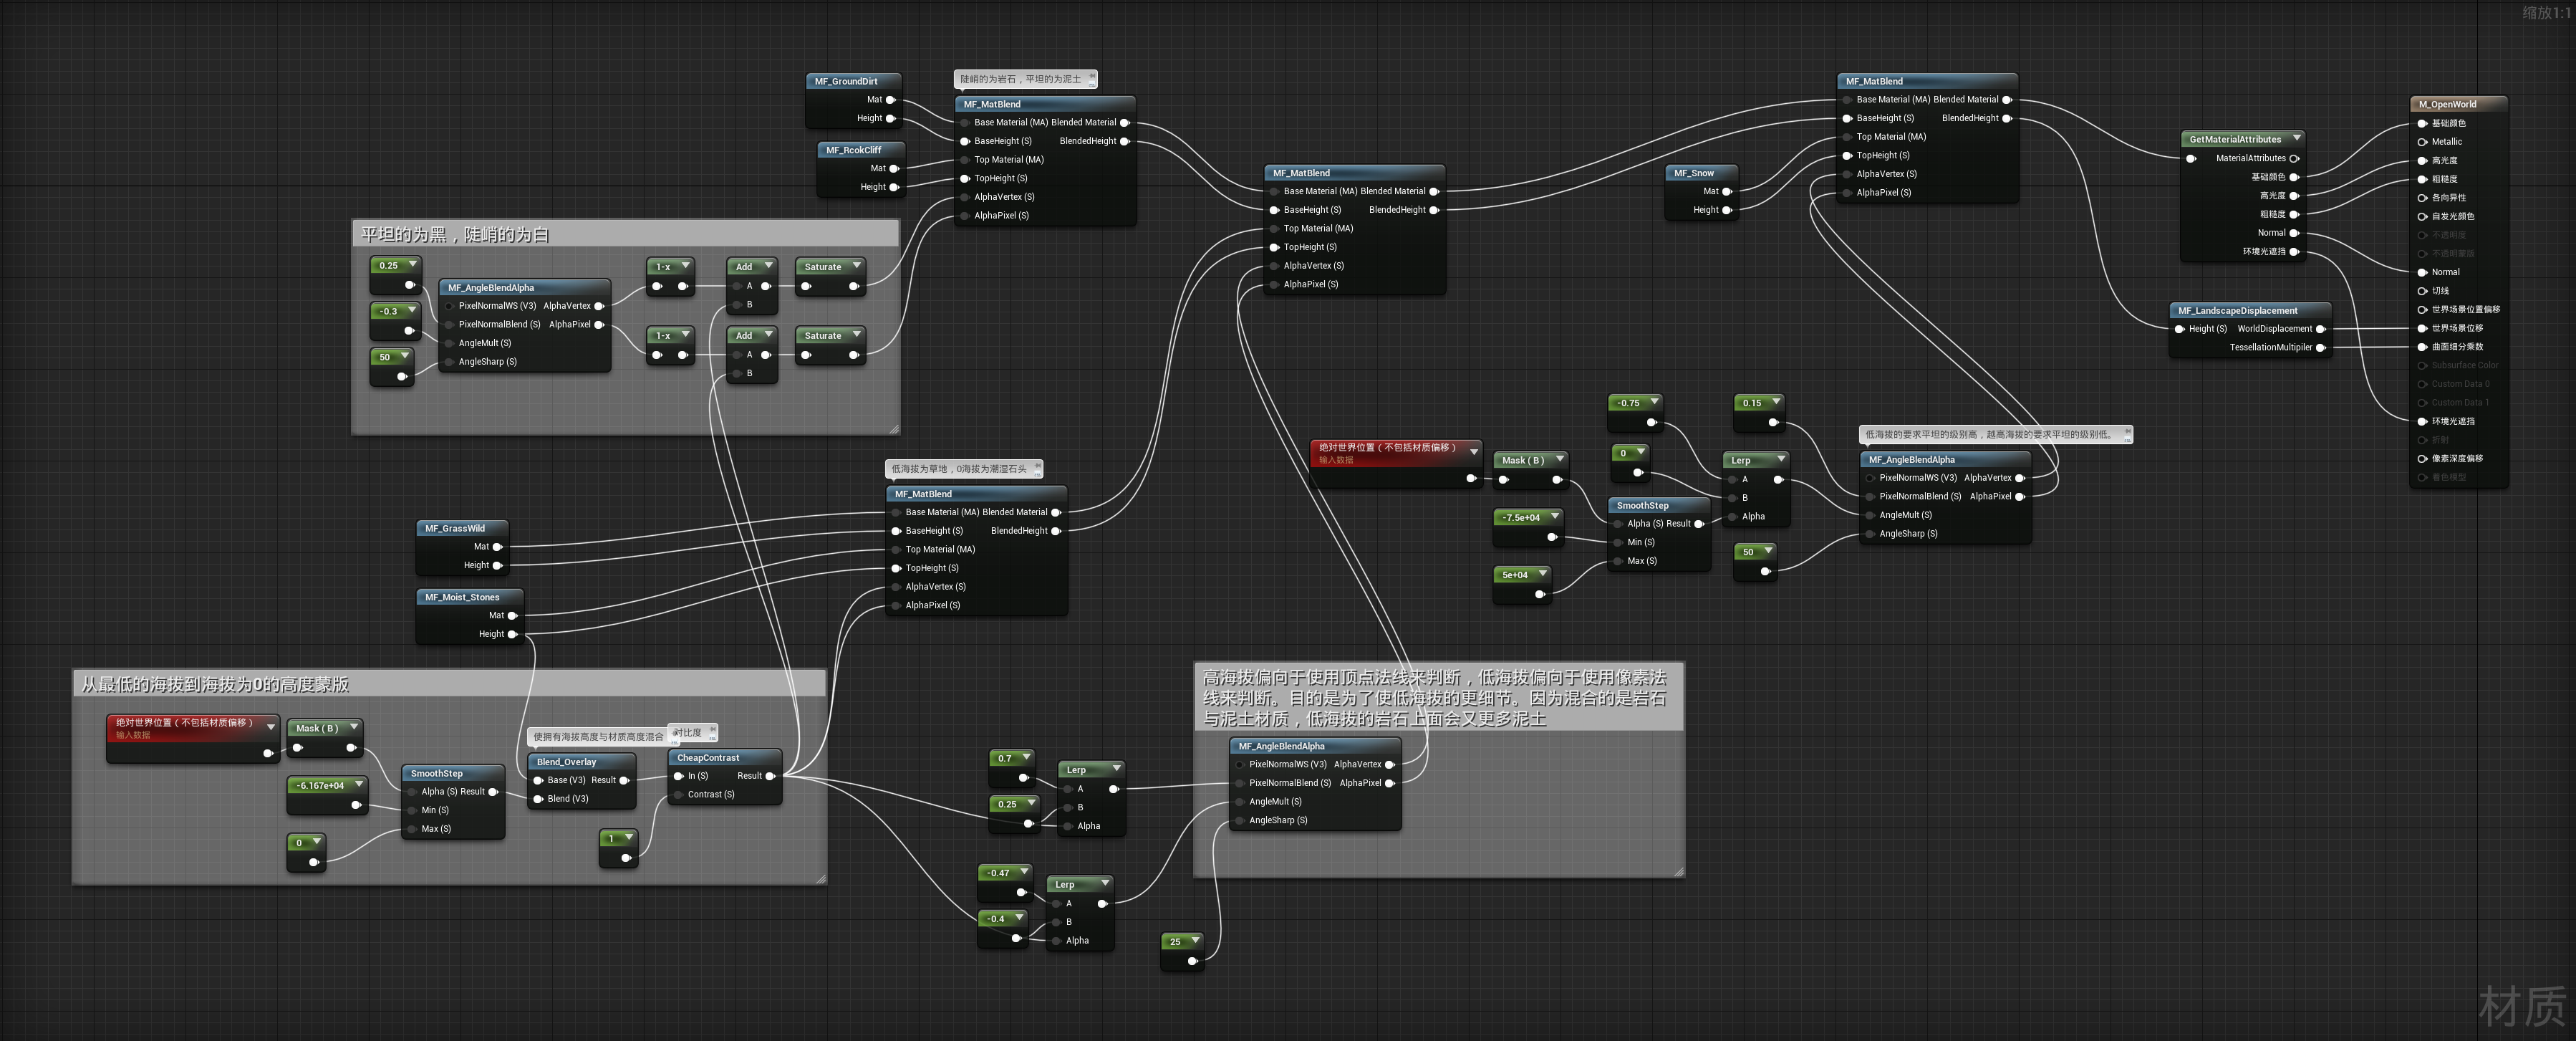Screen dimensions: 2576x1041
Task: Toggle pin on 对比度 comment bubble
Action: tap(712, 729)
